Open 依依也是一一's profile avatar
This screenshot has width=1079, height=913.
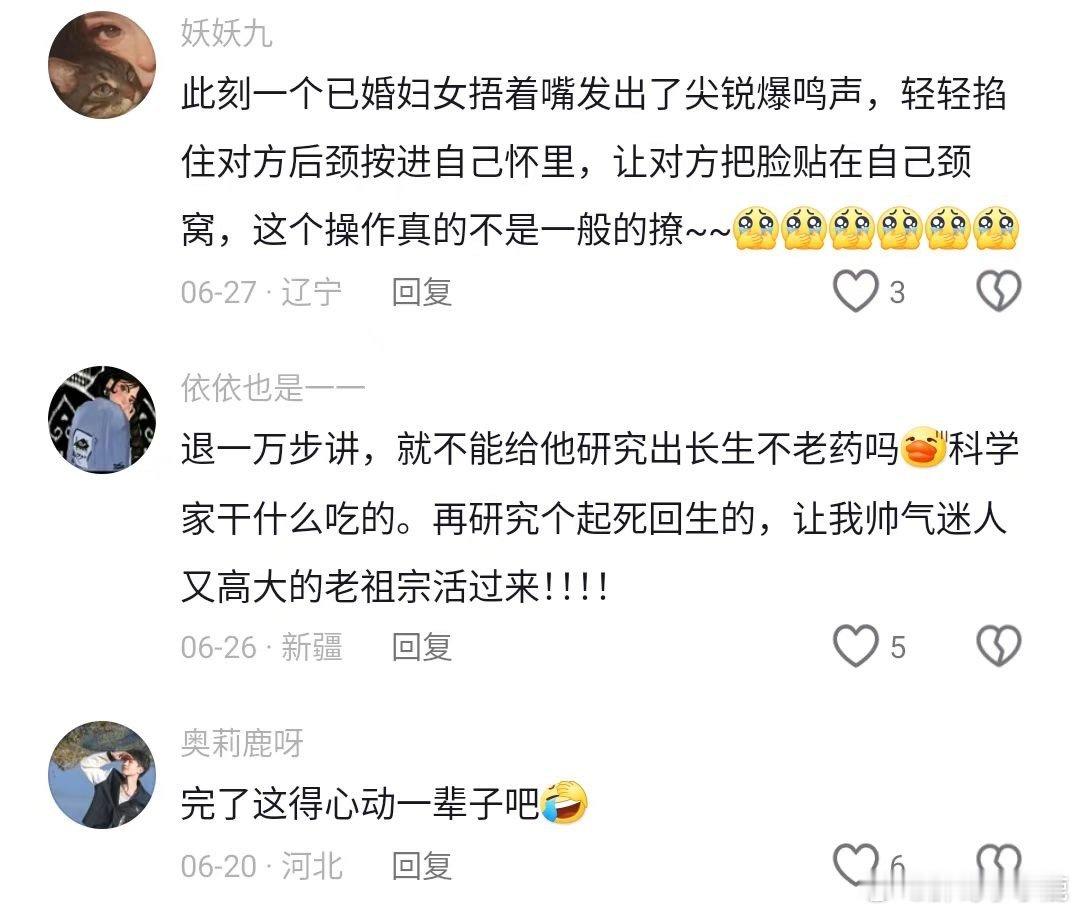(x=102, y=420)
